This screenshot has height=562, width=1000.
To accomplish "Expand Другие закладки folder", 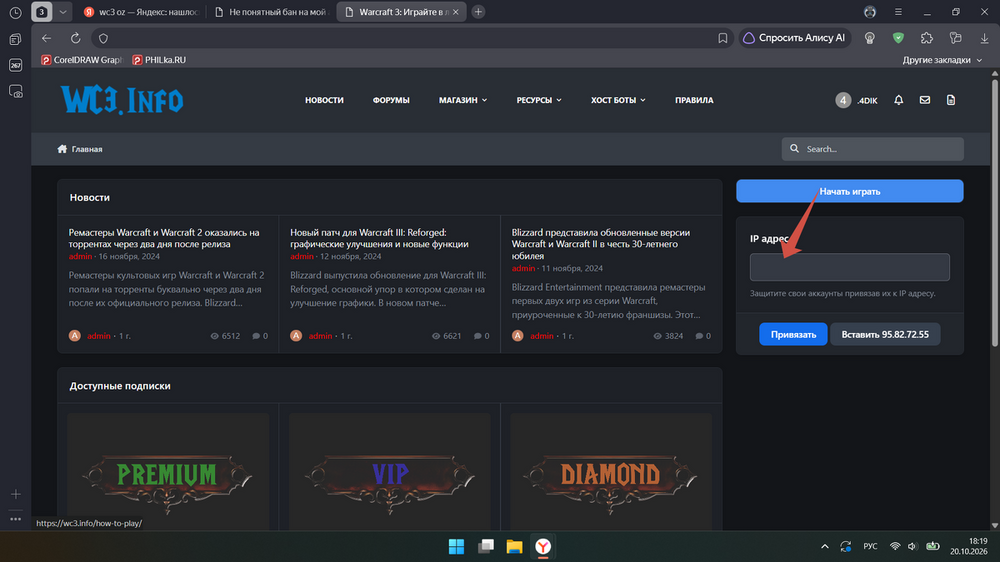I will [x=942, y=60].
